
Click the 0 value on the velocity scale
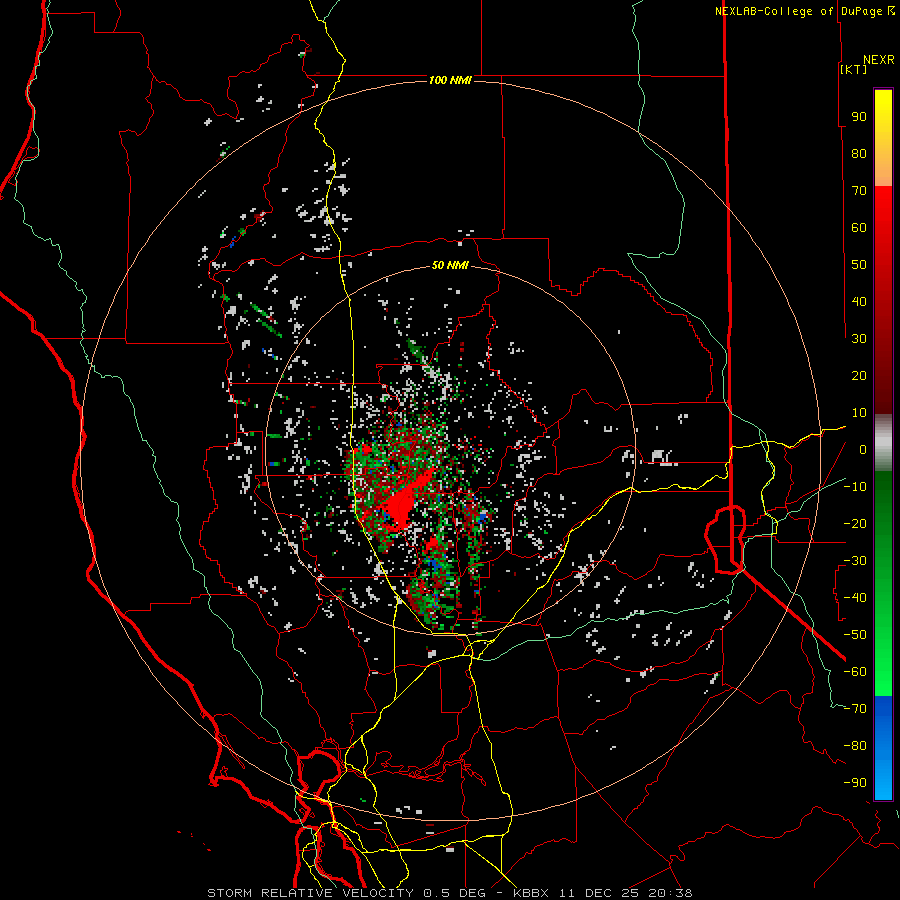tap(863, 449)
